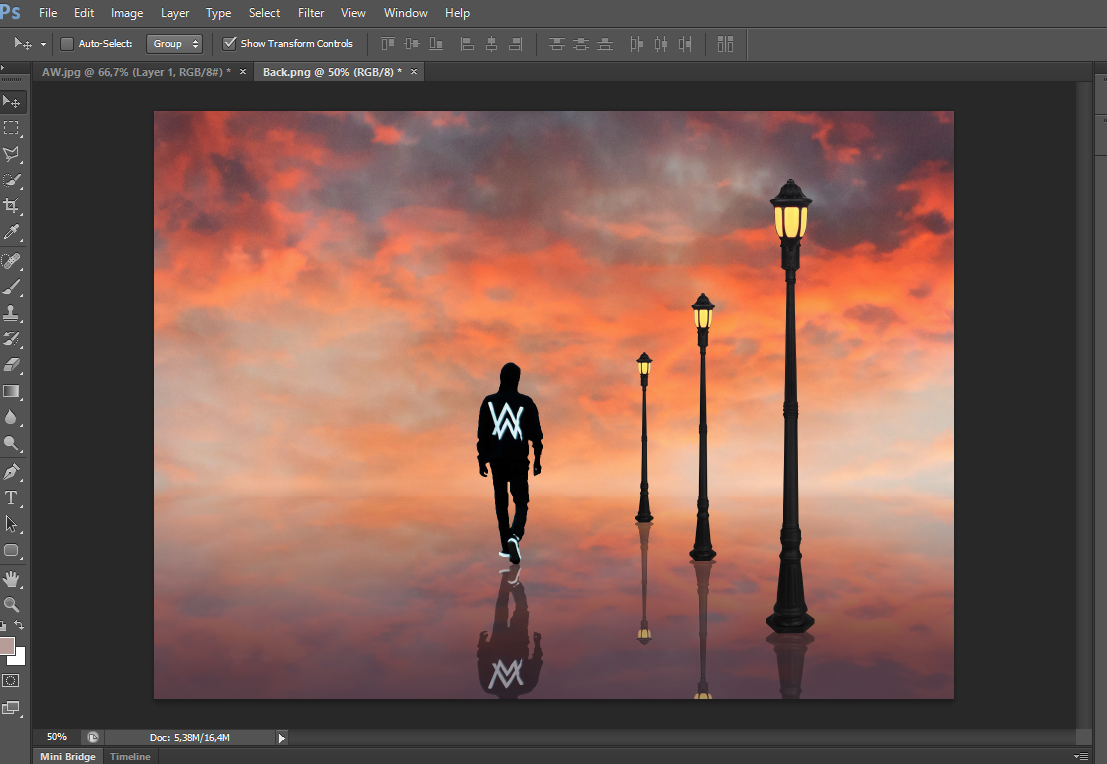The width and height of the screenshot is (1107, 764).
Task: Open the View menu
Action: click(x=353, y=13)
